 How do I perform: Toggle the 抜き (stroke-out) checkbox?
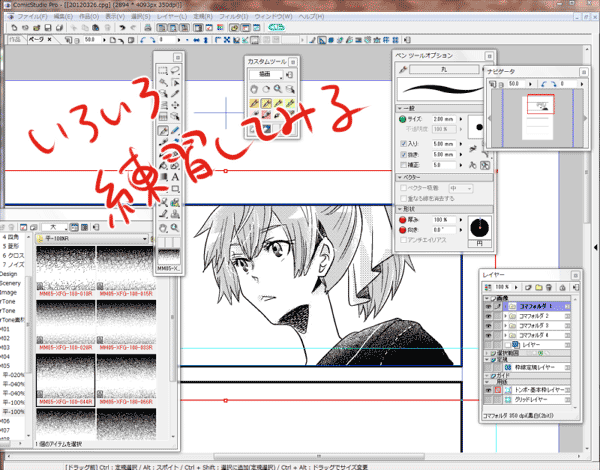click(403, 155)
